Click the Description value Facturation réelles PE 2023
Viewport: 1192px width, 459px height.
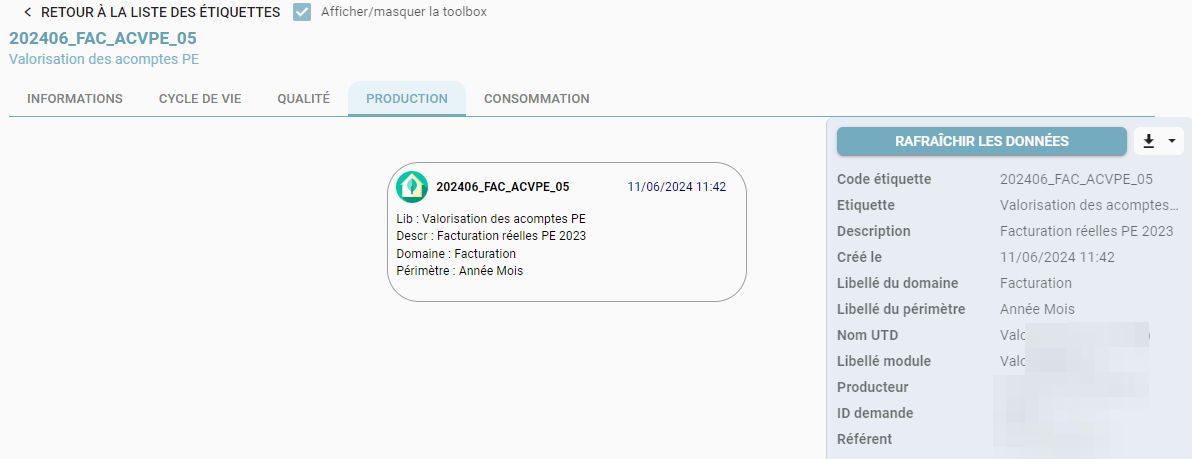tap(1087, 231)
